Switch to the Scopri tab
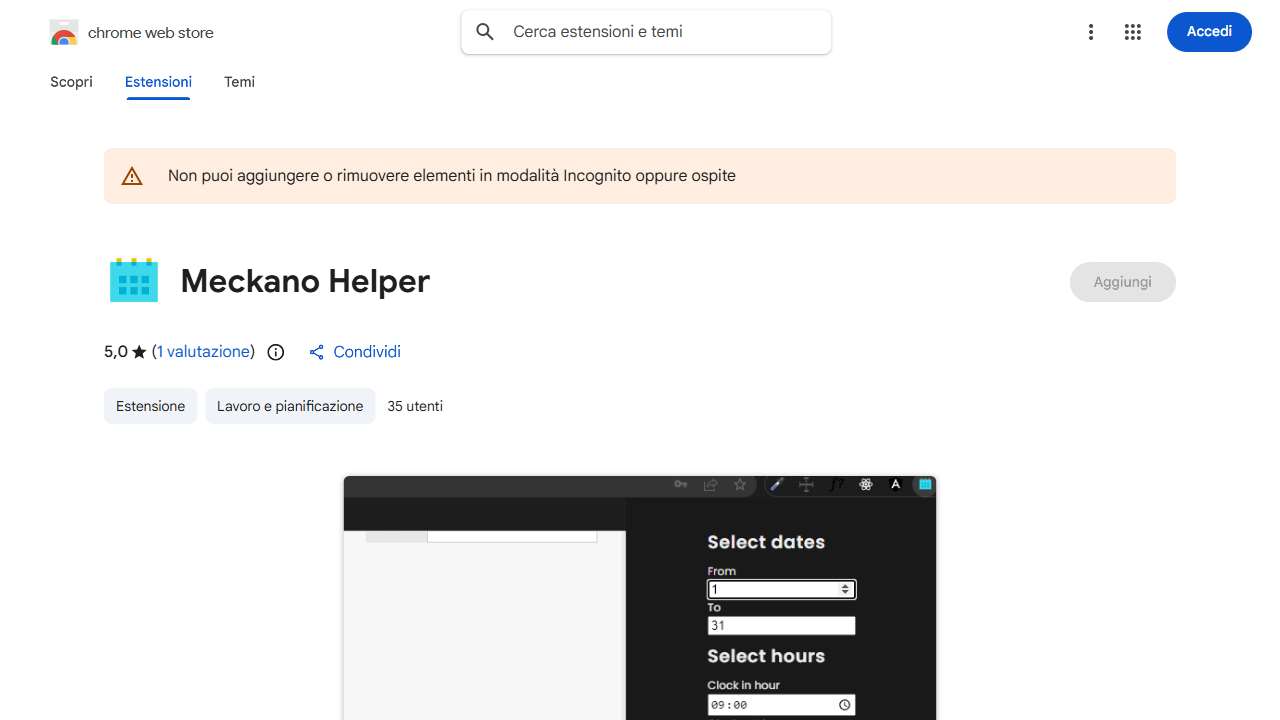Image resolution: width=1280 pixels, height=720 pixels. 71,82
